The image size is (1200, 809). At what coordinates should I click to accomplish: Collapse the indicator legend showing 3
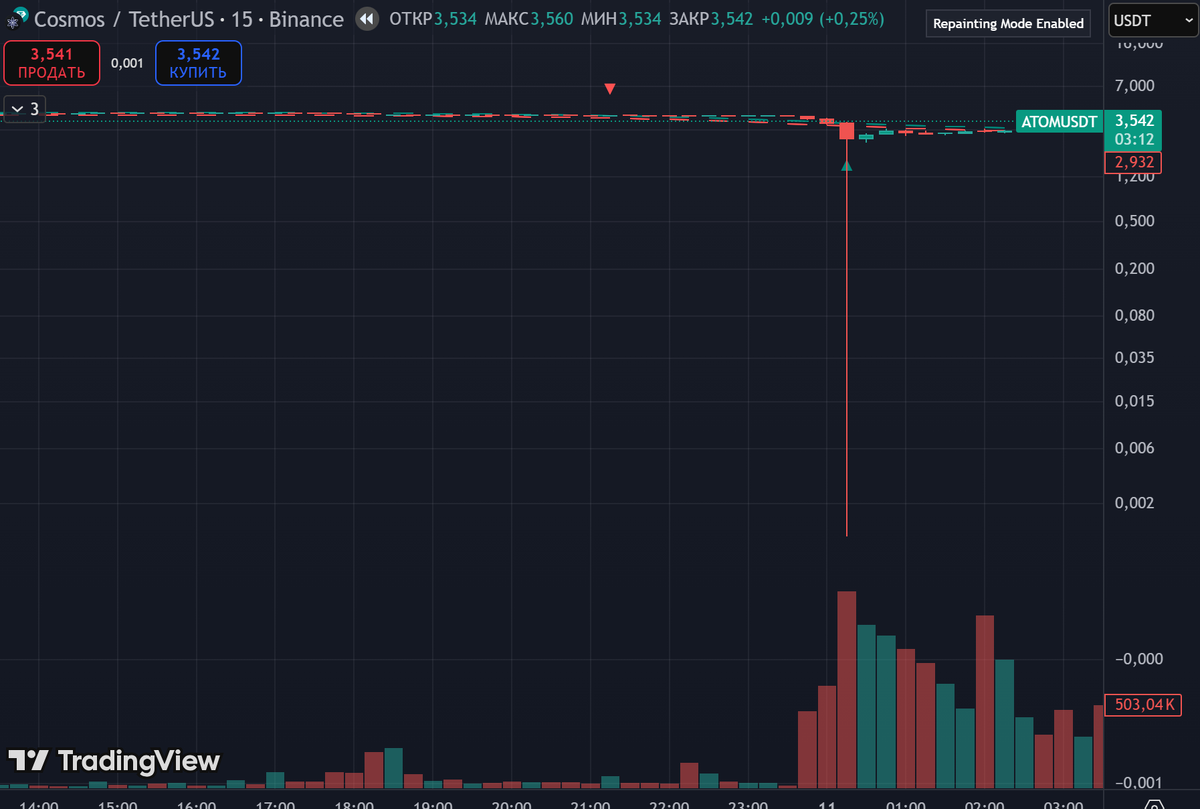point(25,109)
